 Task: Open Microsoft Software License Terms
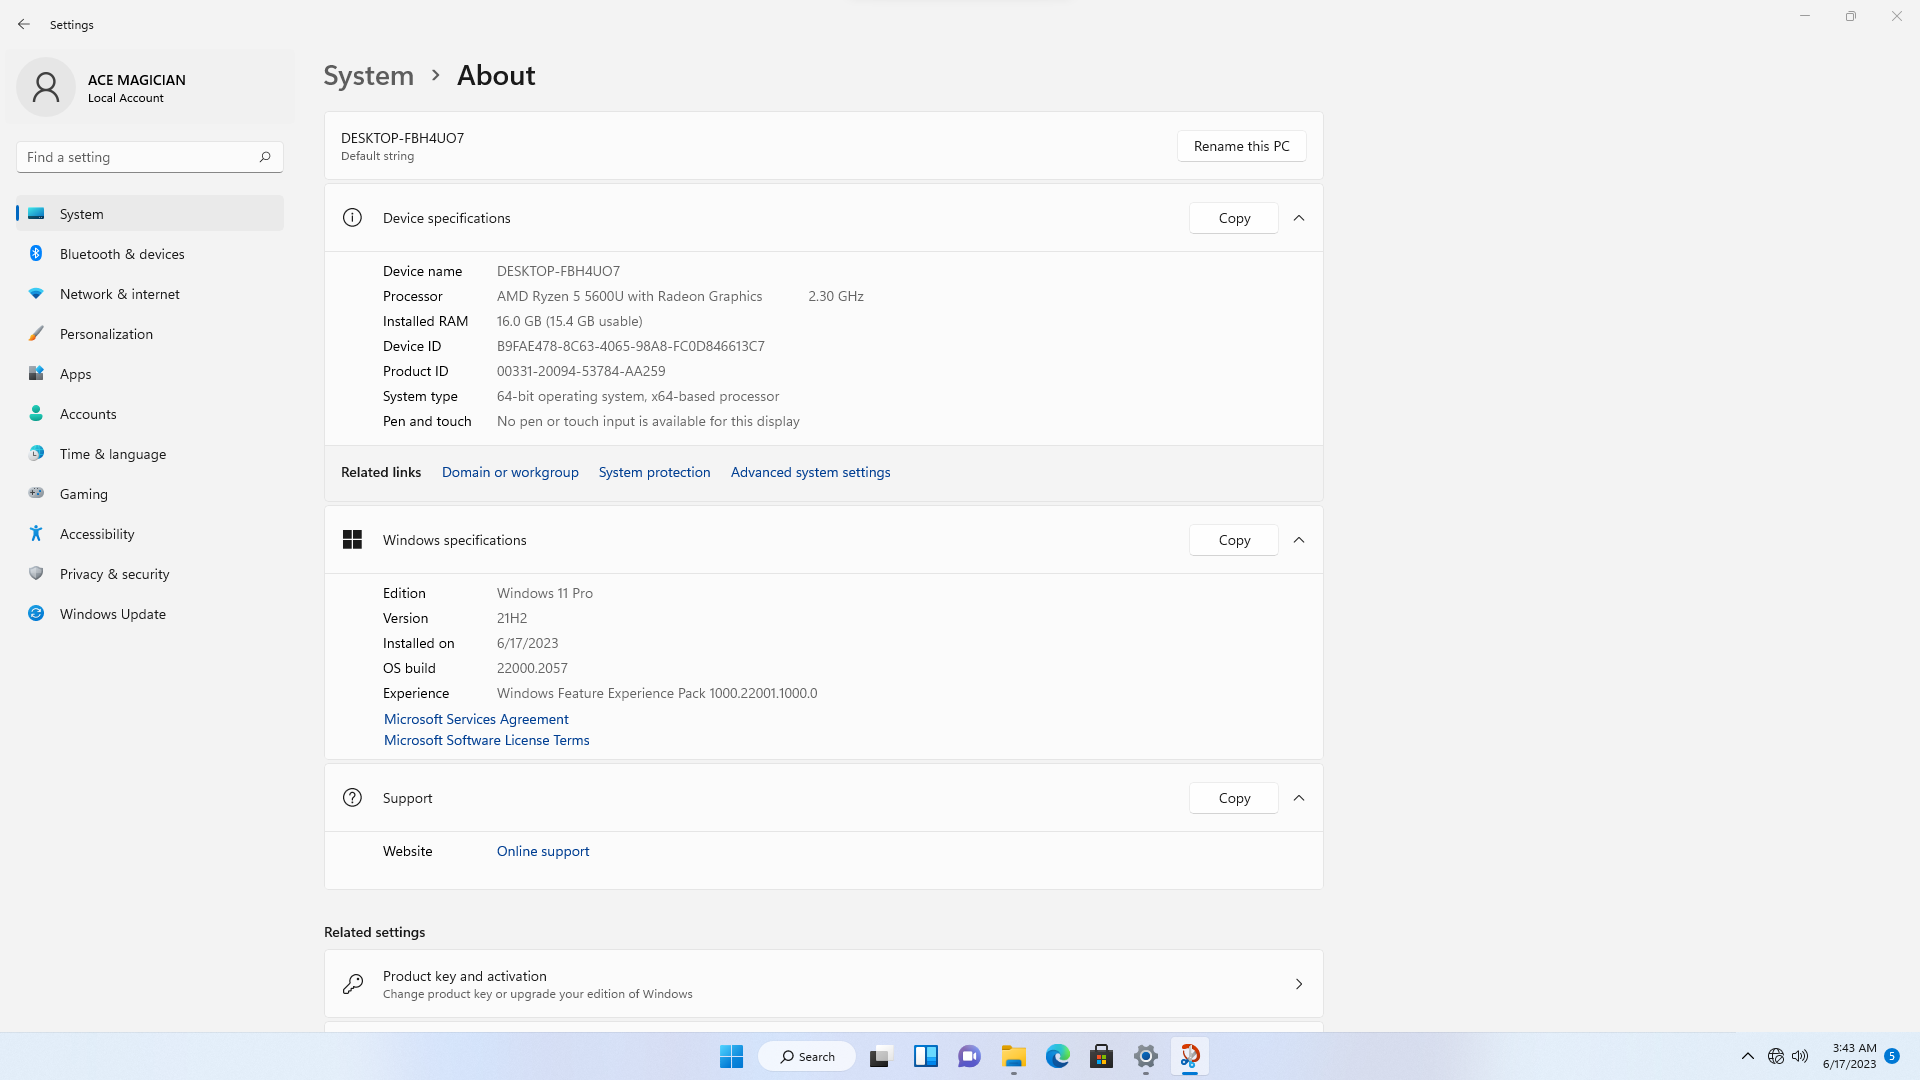tap(486, 740)
